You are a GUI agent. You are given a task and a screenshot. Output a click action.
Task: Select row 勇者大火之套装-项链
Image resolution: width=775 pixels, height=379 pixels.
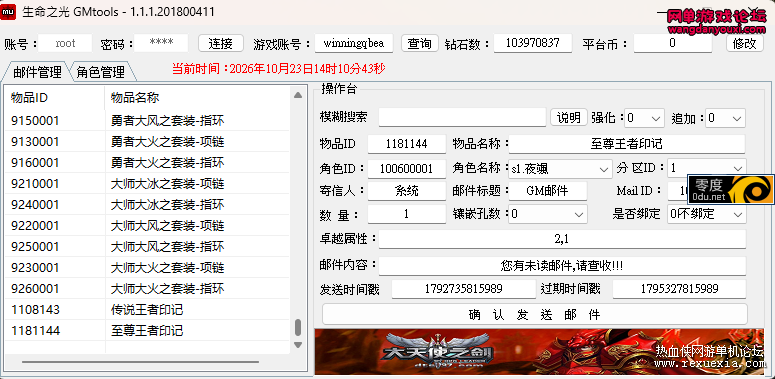[147, 141]
